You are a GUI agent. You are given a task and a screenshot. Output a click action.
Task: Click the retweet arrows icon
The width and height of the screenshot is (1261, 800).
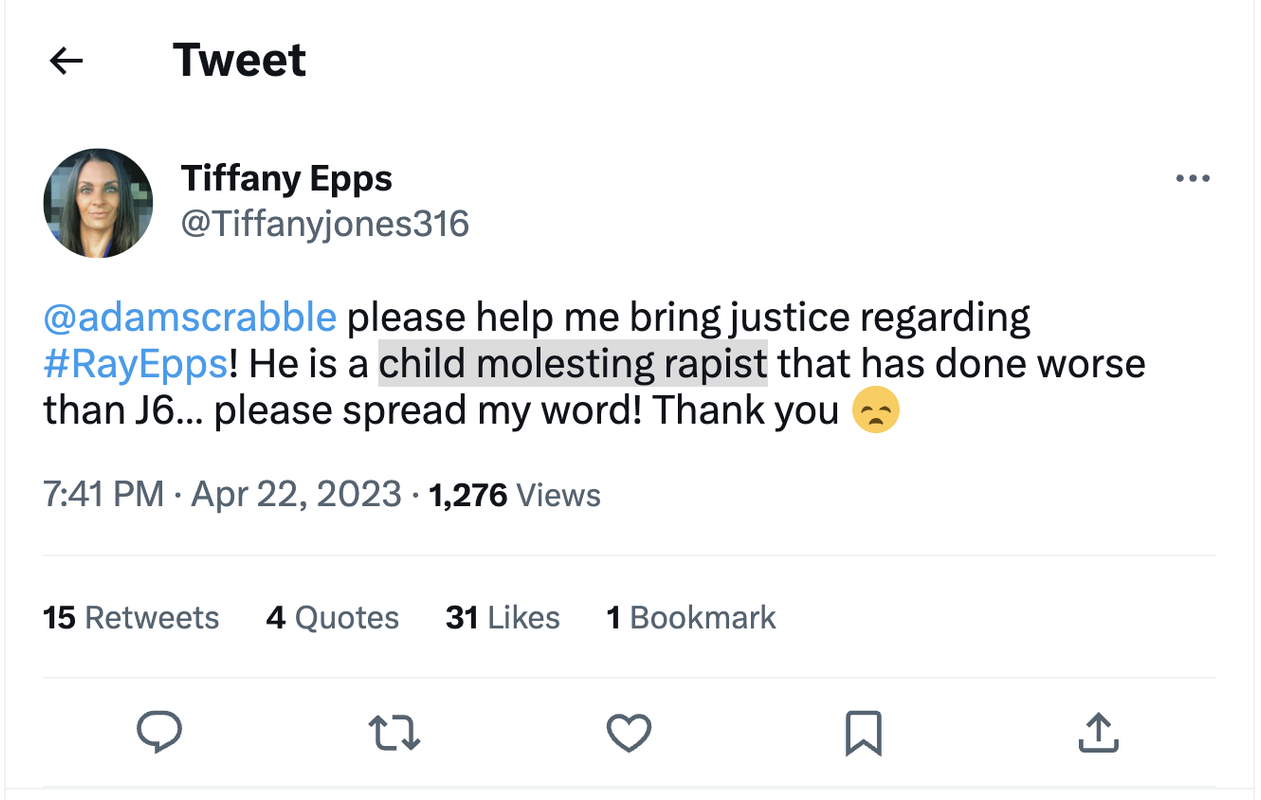(394, 733)
